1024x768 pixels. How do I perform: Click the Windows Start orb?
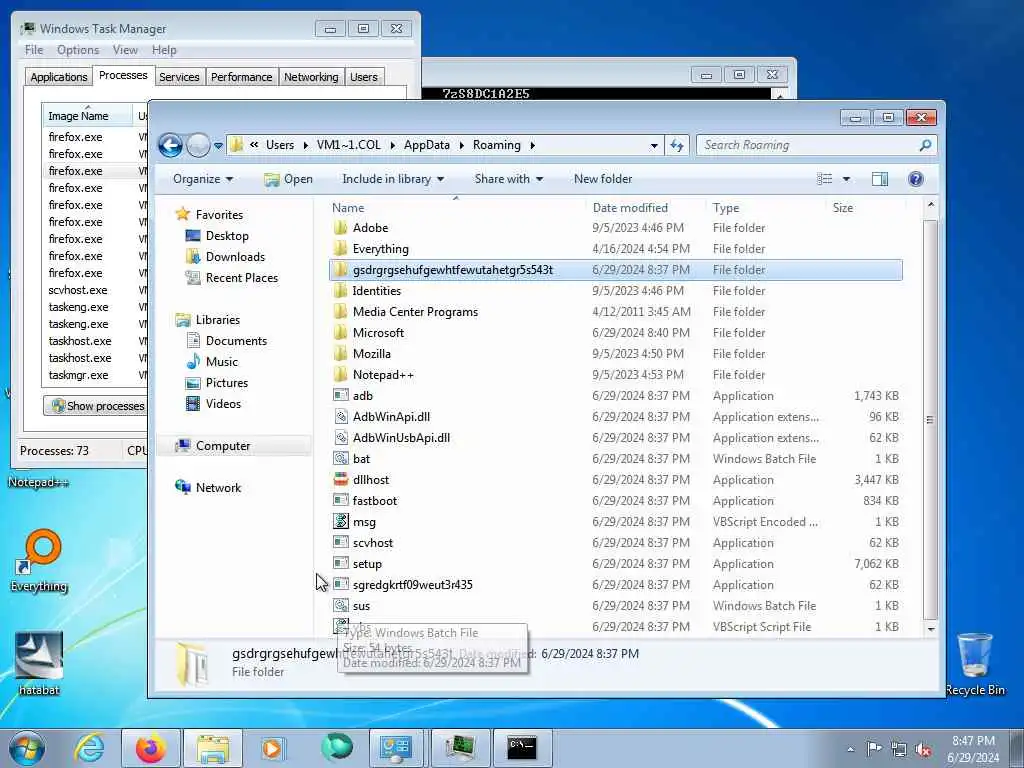point(26,748)
